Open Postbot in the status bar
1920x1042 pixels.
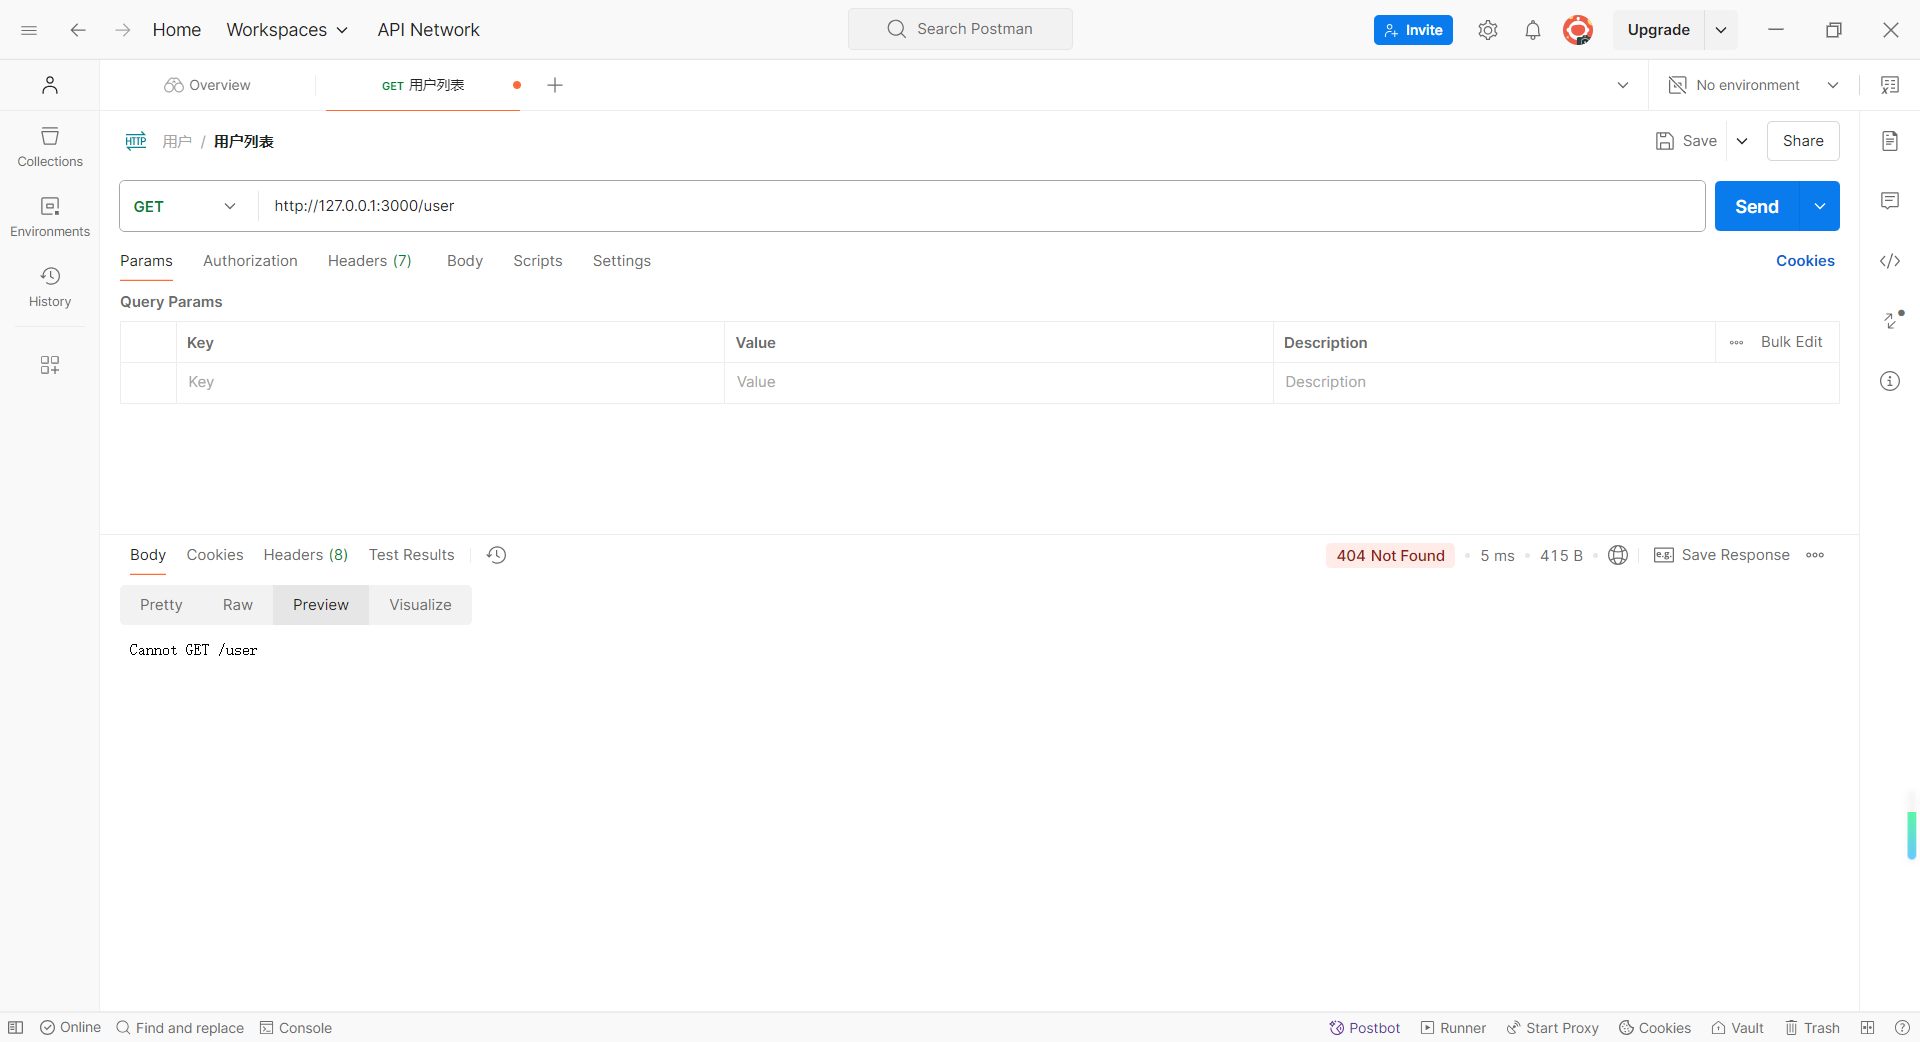point(1365,1028)
